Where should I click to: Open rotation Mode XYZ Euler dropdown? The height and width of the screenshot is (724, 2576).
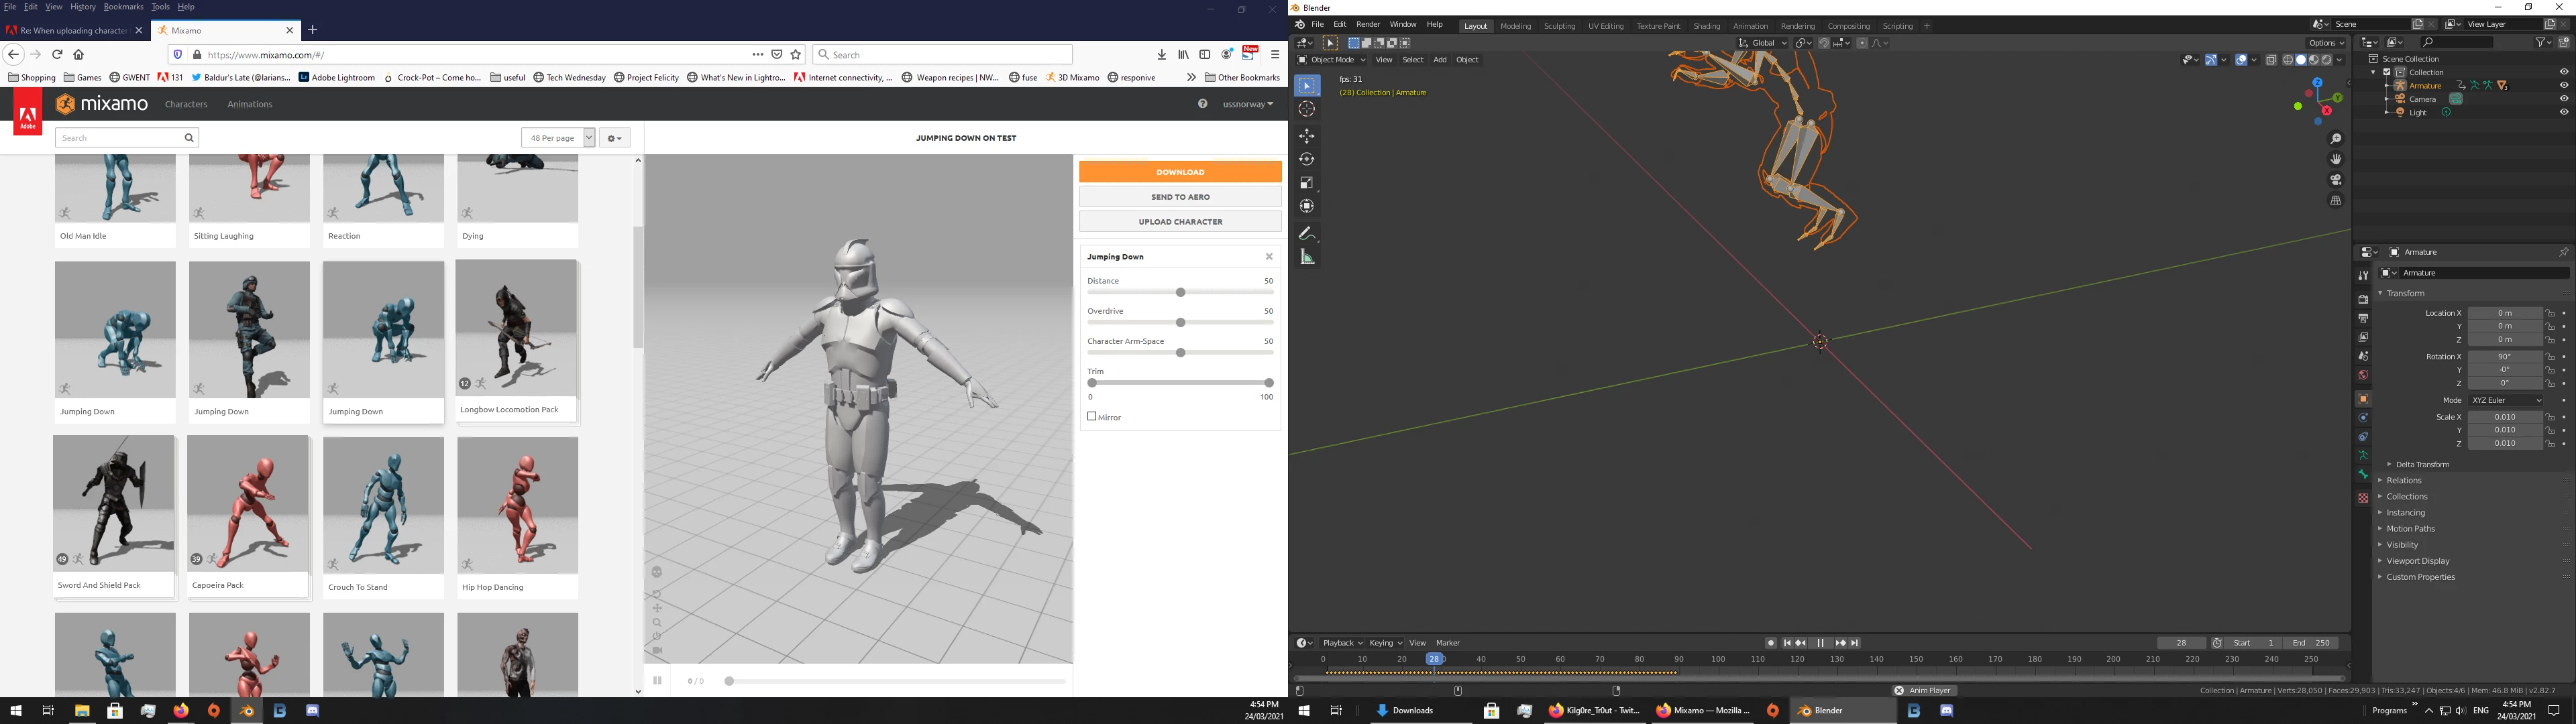2505,400
